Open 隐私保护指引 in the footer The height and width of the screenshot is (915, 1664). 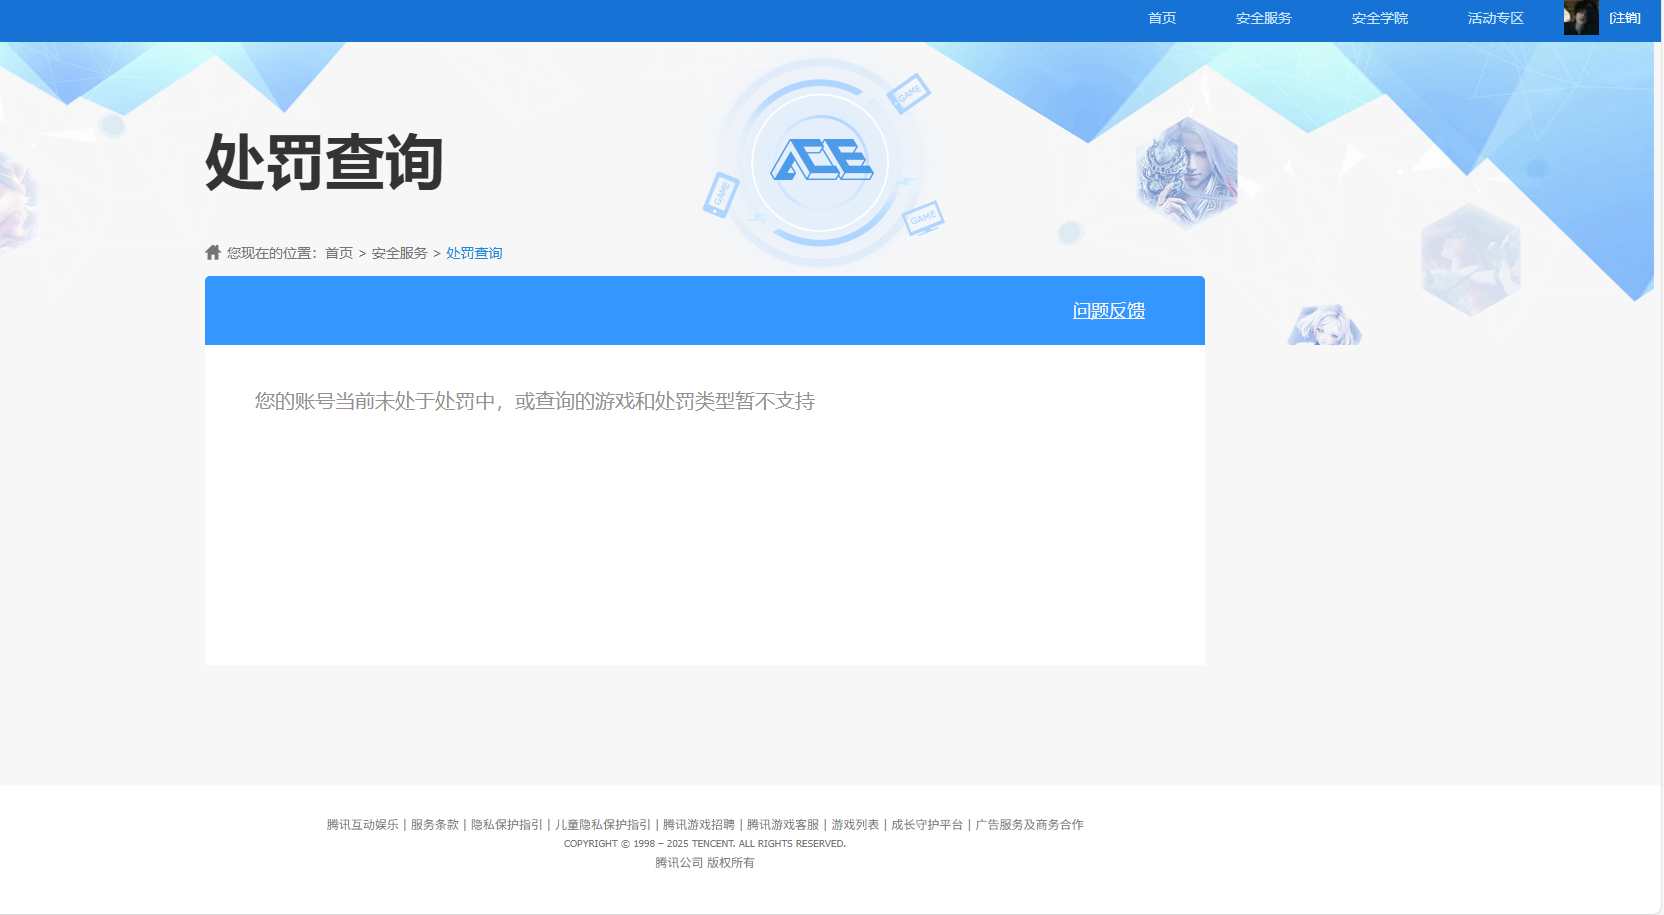pyautogui.click(x=506, y=824)
